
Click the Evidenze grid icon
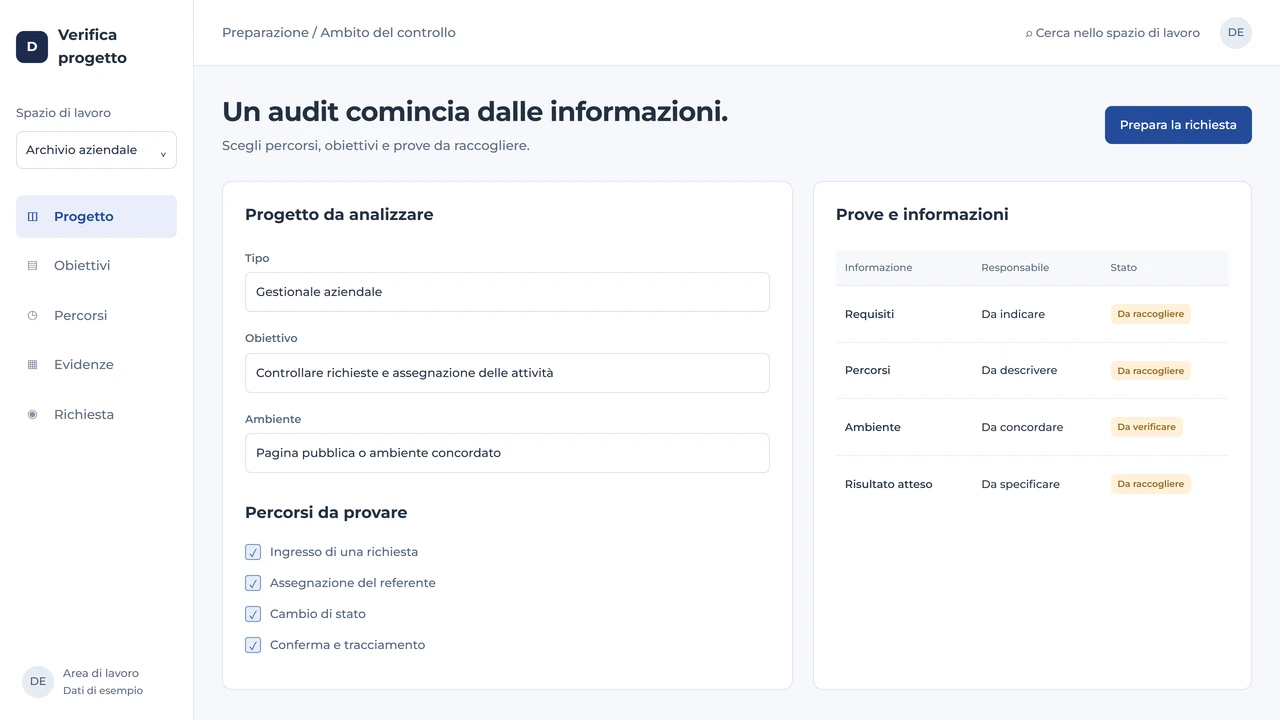click(32, 365)
